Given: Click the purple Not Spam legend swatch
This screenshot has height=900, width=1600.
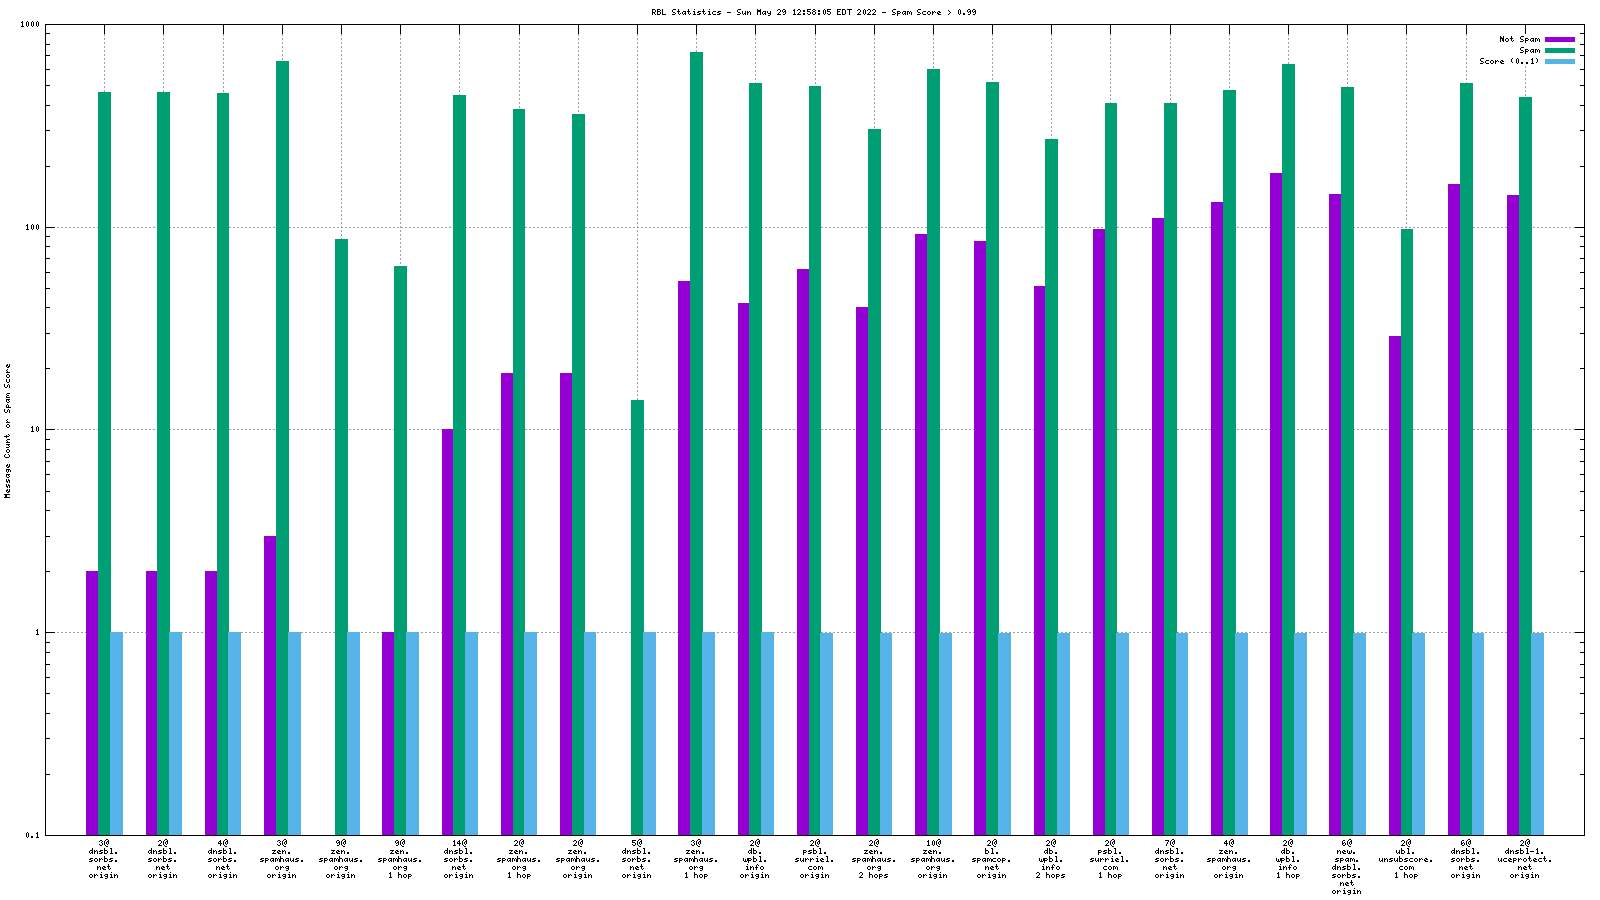Looking at the screenshot, I should (x=1559, y=40).
